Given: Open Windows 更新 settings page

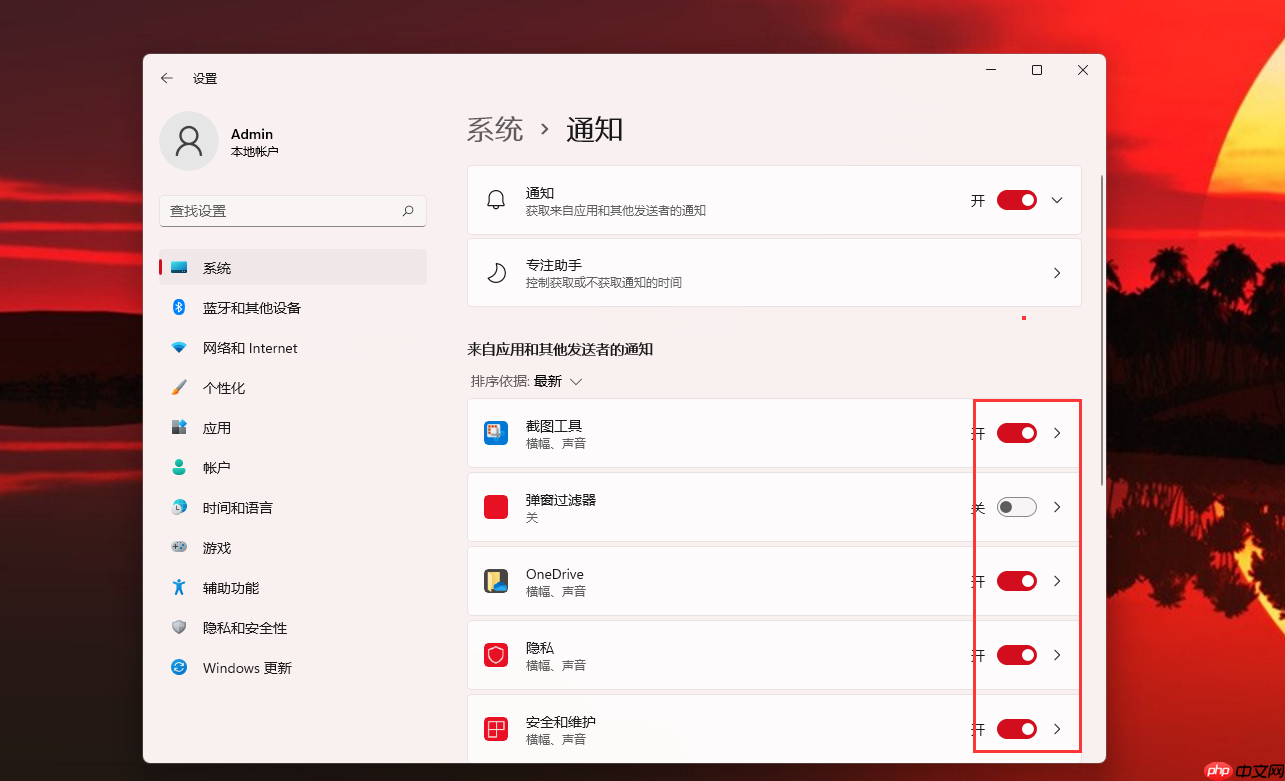Looking at the screenshot, I should (293, 668).
